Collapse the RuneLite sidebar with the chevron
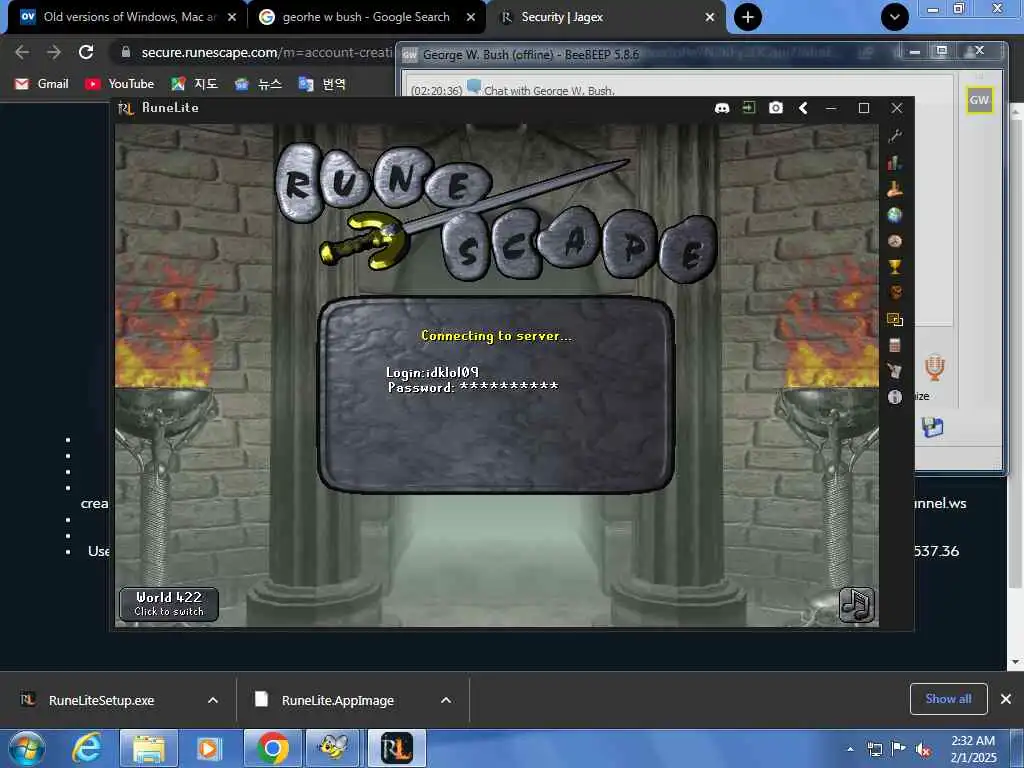This screenshot has height=768, width=1024. click(x=803, y=108)
